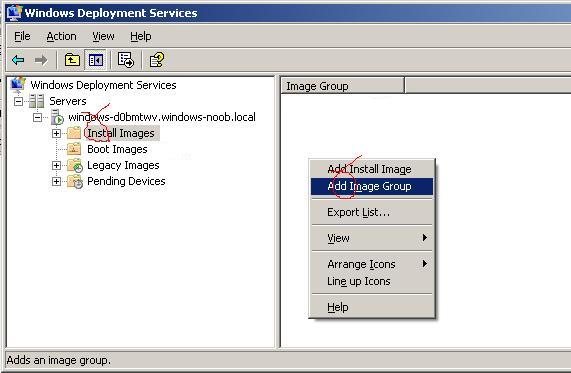
Task: Open the Arrange Icons submenu arrow
Action: (x=424, y=263)
